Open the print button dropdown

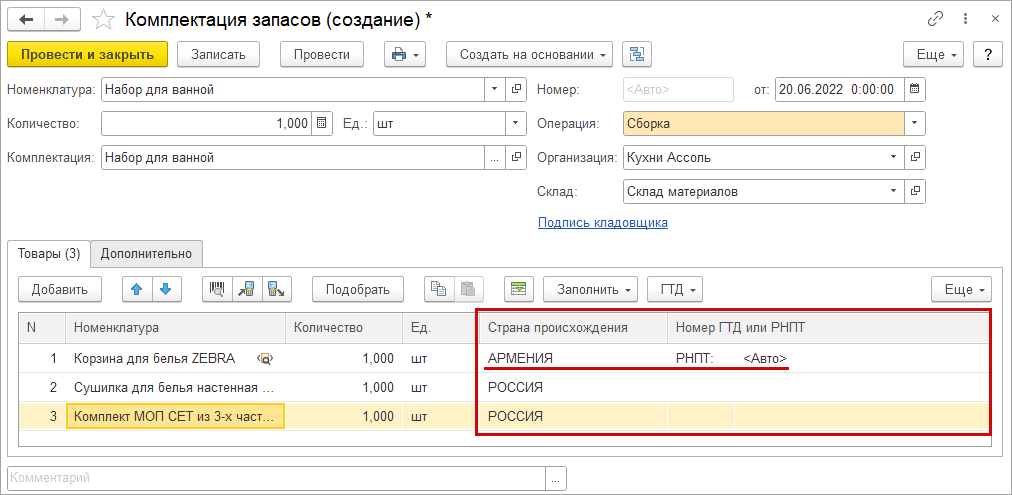click(405, 53)
